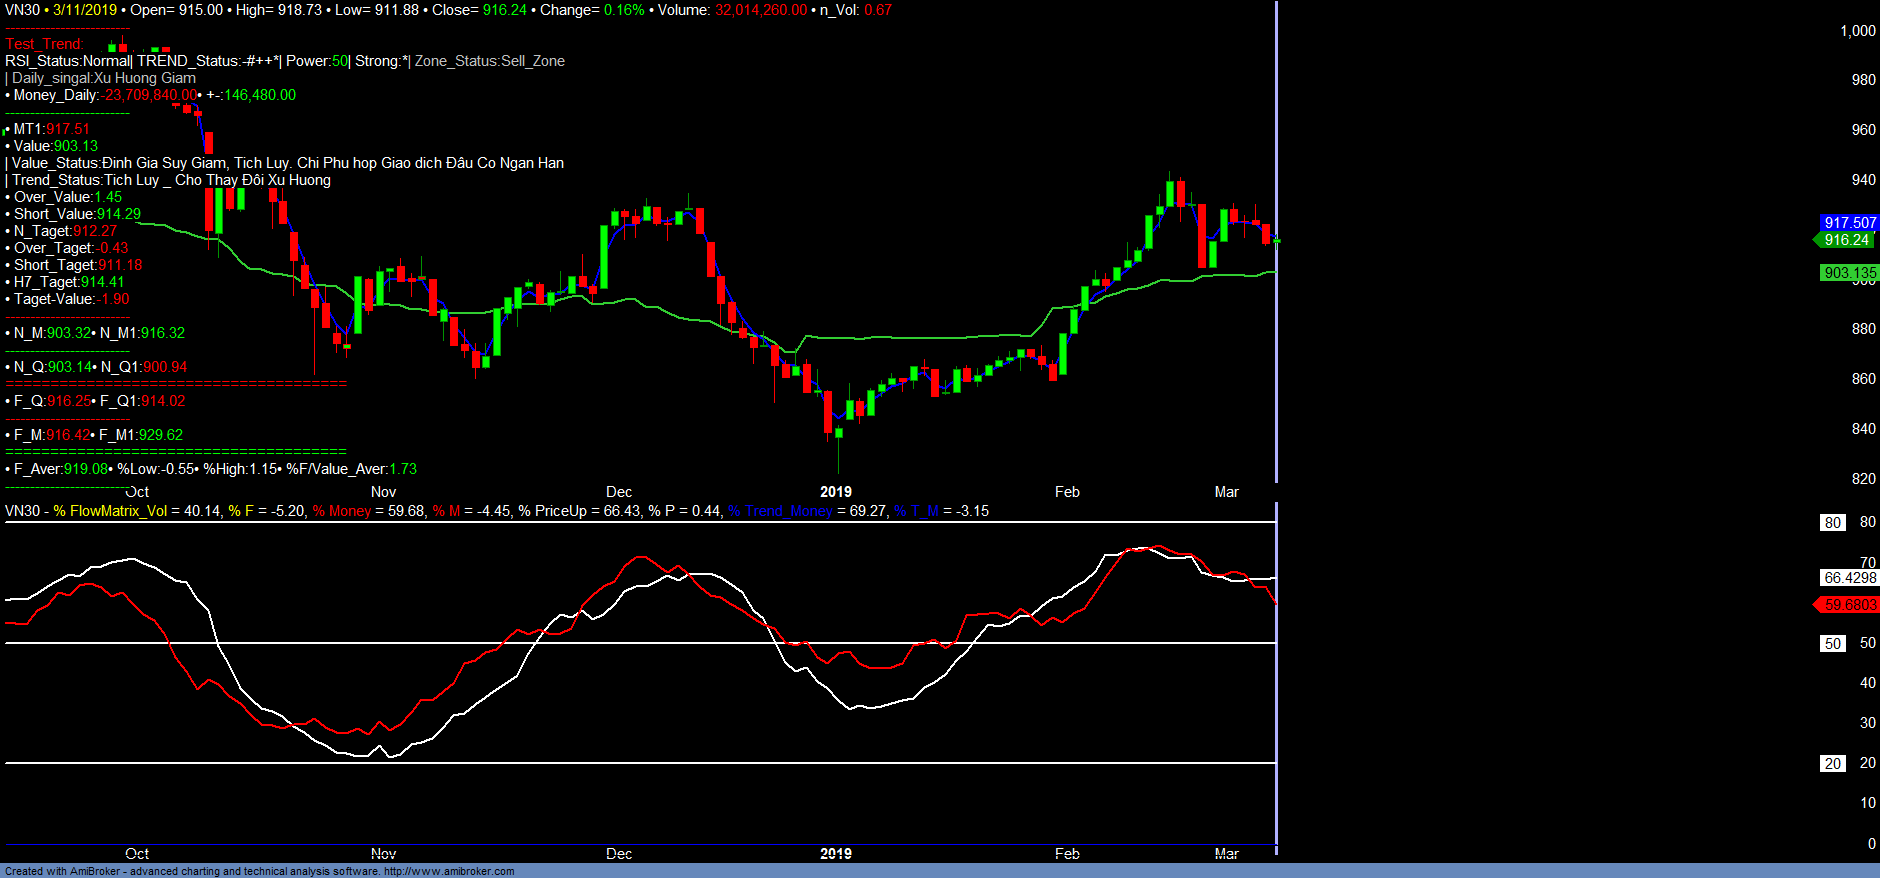Click the boxed 20 level label
This screenshot has width=1880, height=878.
1832,764
